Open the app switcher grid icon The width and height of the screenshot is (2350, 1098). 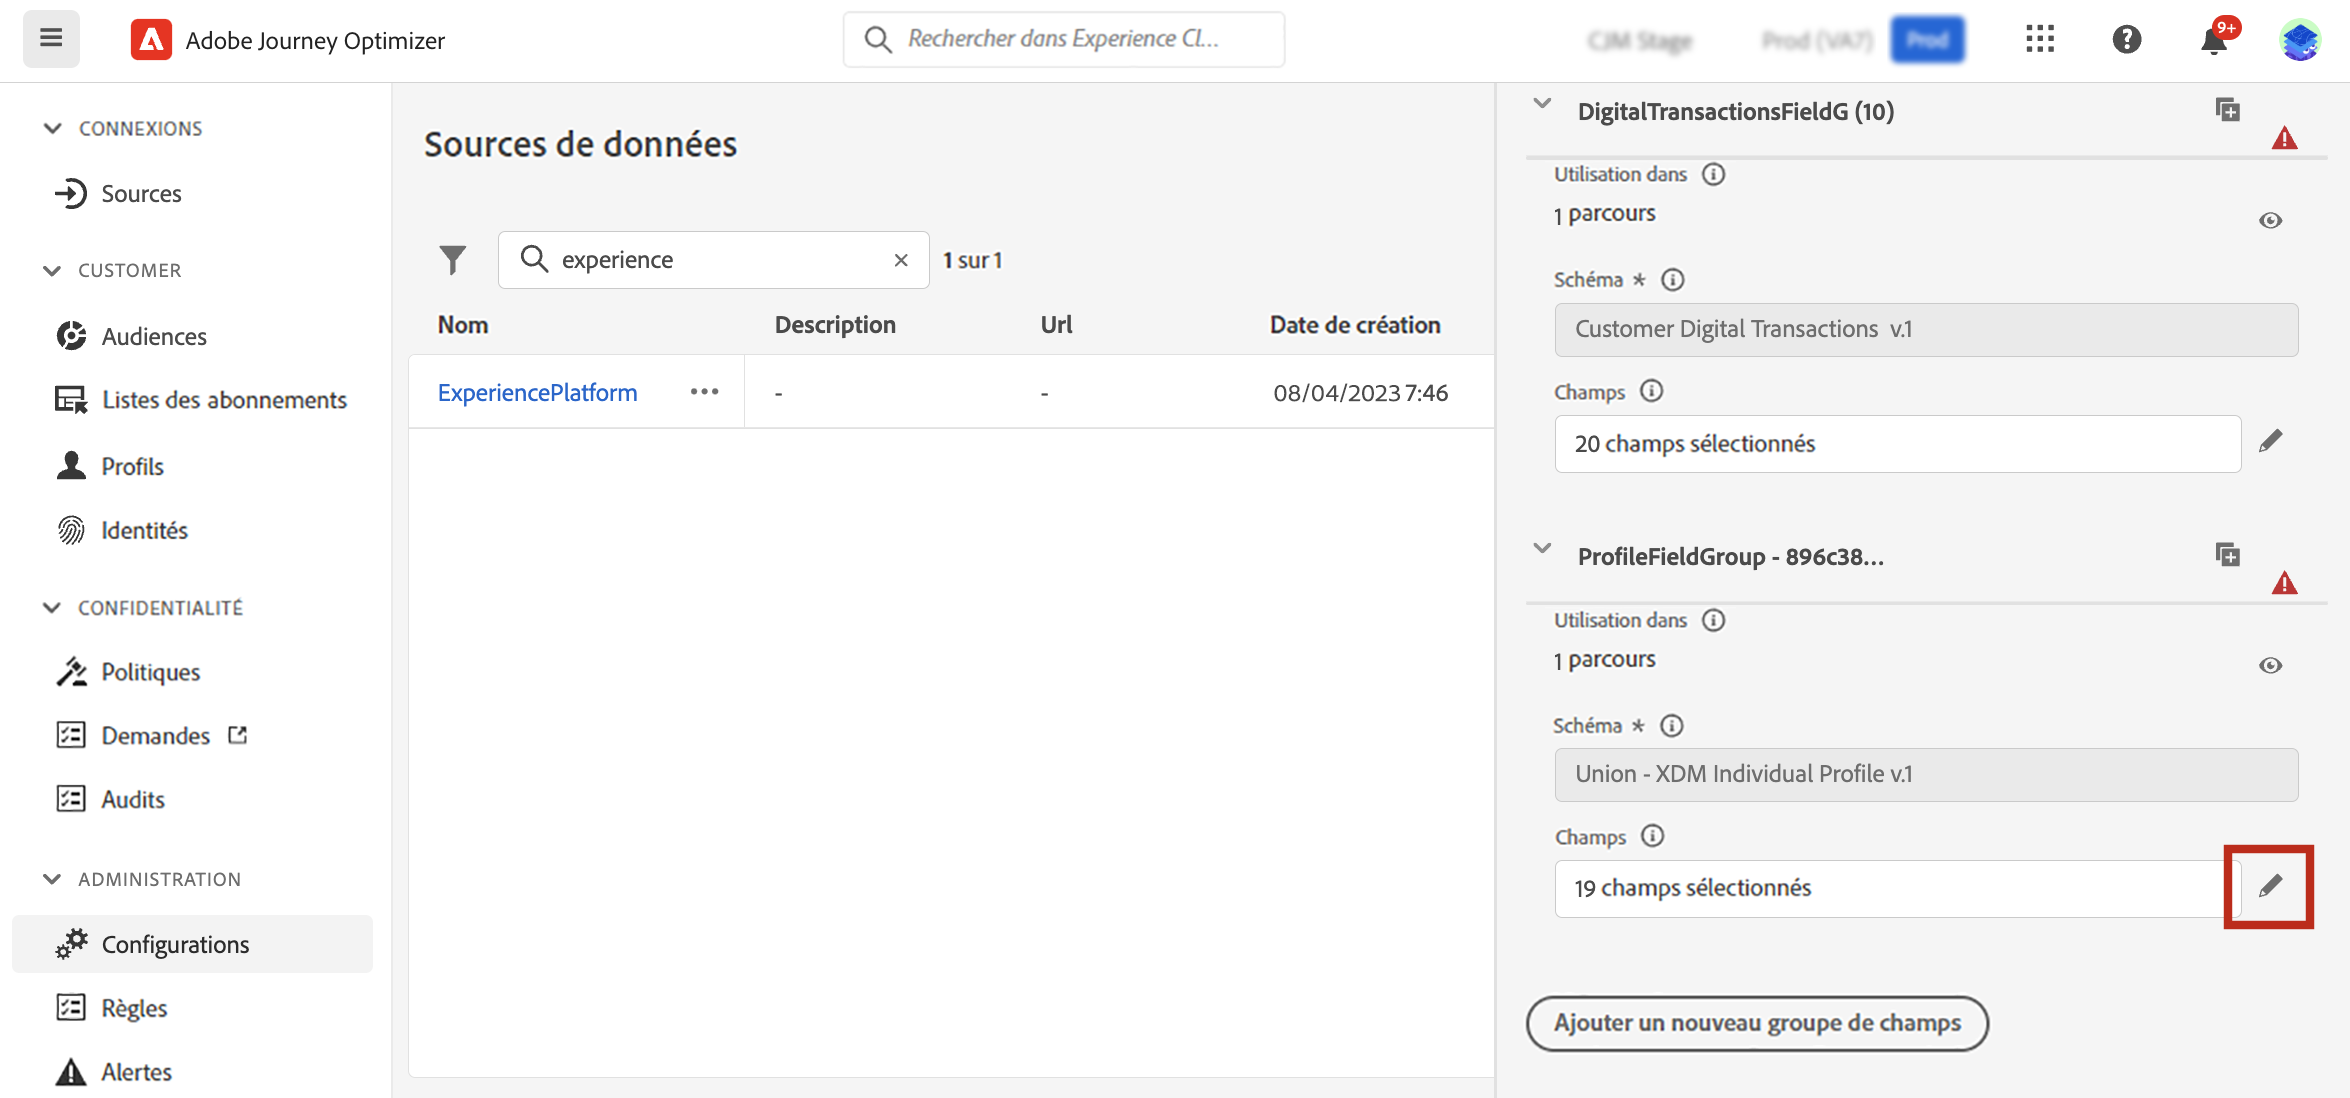[x=2039, y=39]
